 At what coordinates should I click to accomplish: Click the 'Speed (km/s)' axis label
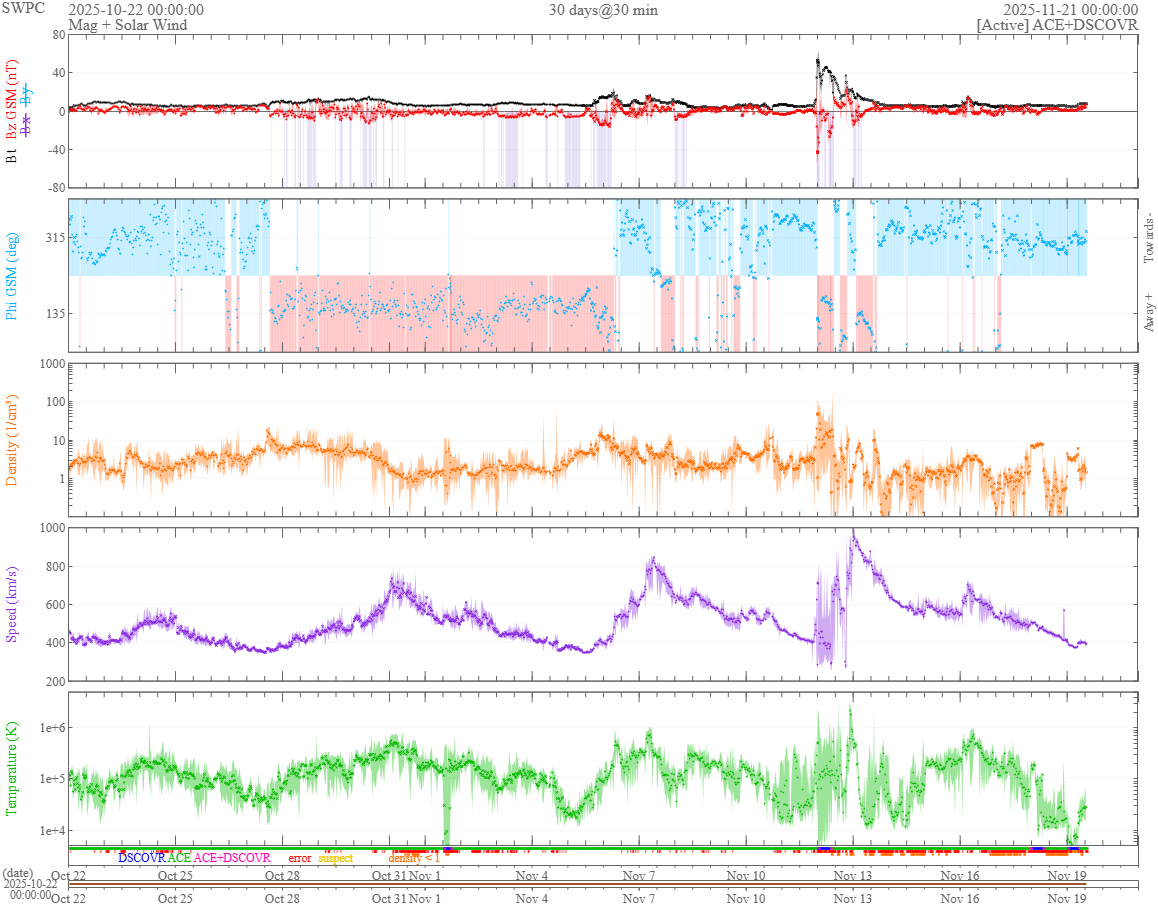click(11, 604)
